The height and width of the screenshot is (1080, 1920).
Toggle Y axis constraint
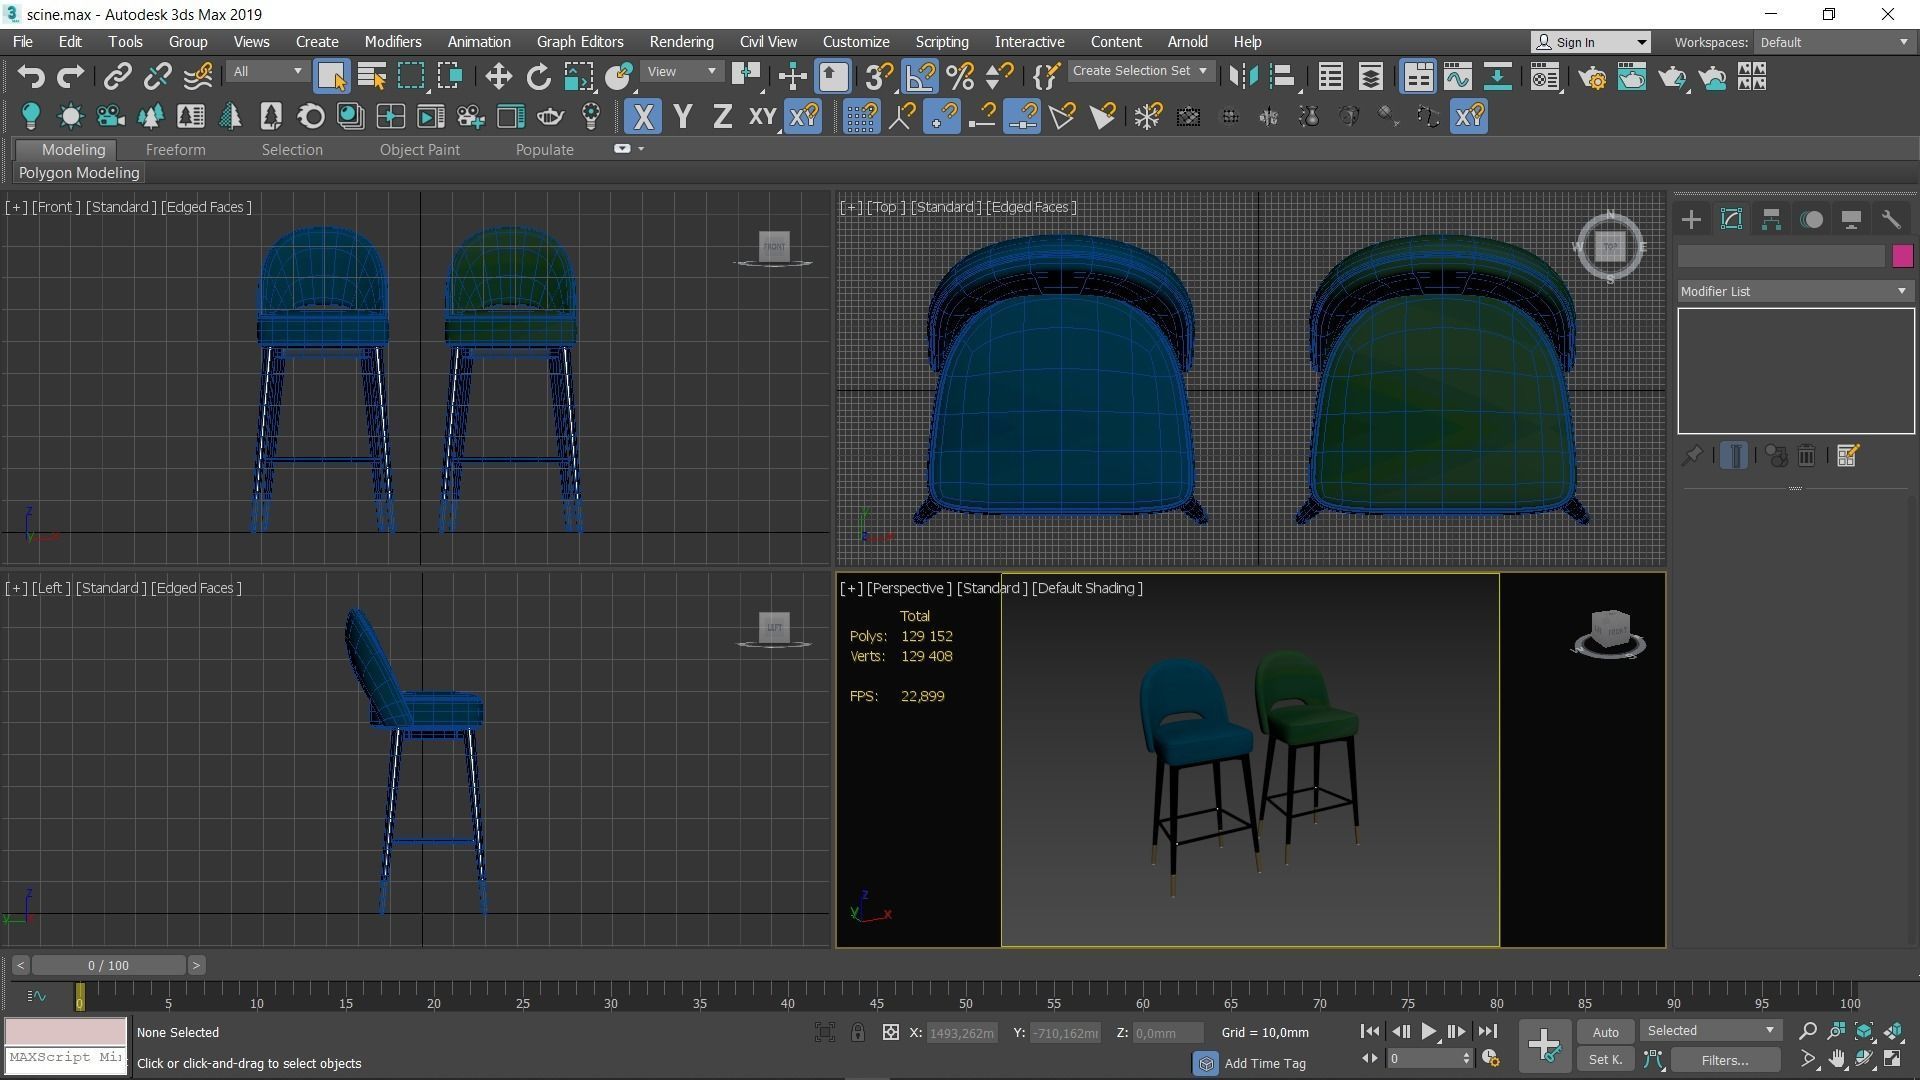(683, 117)
